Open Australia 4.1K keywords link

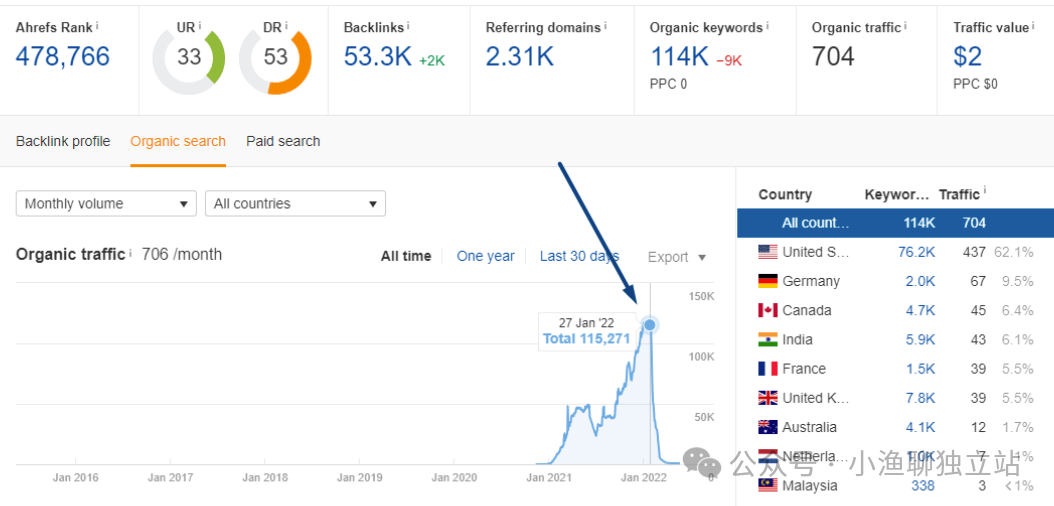tap(920, 427)
